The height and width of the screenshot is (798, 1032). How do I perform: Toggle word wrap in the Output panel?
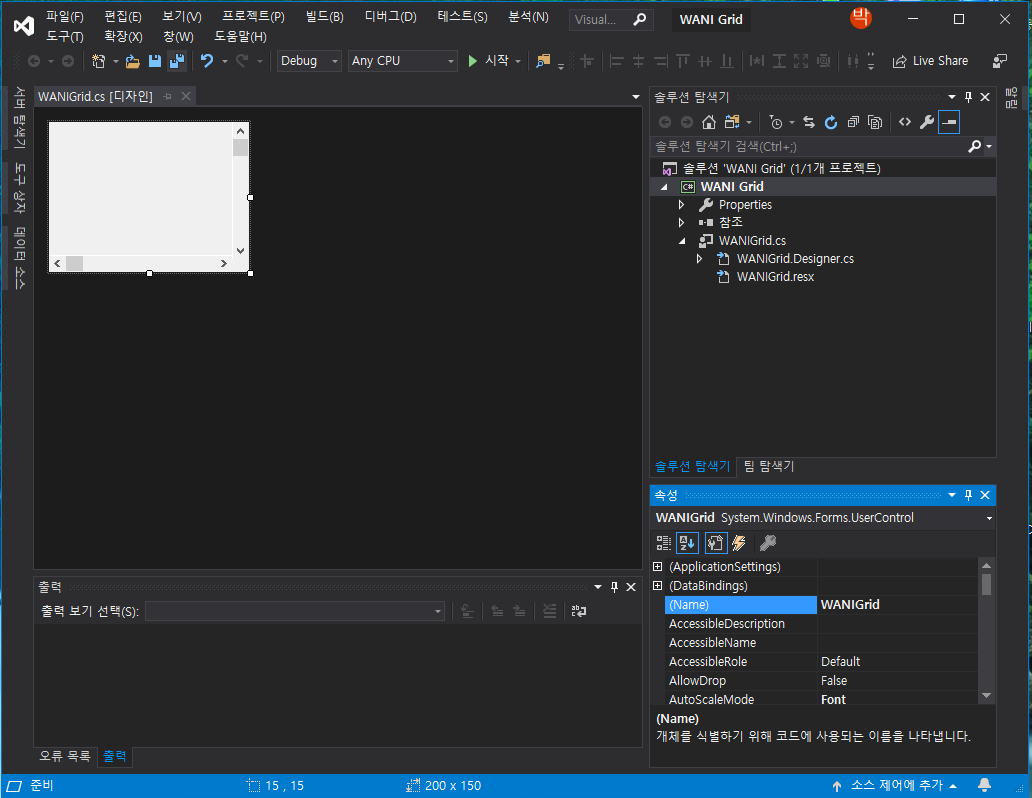(x=579, y=612)
